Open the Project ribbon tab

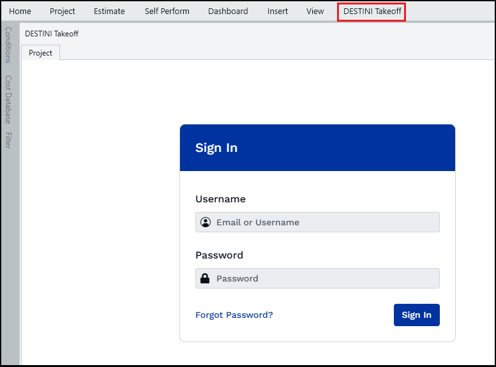click(x=62, y=11)
